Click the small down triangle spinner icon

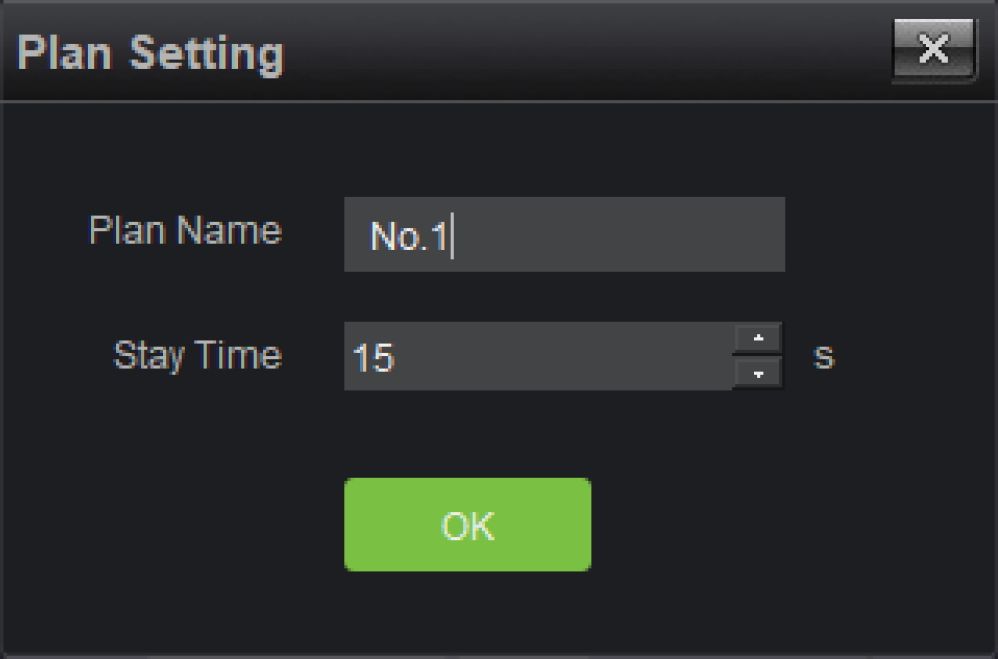(x=758, y=373)
